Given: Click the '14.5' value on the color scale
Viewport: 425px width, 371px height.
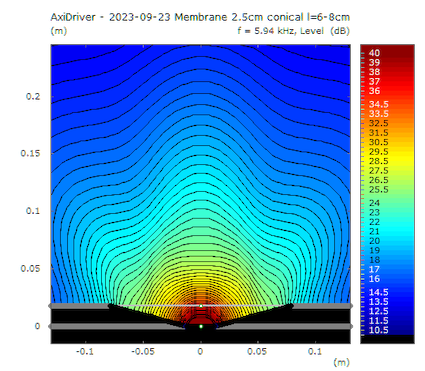Looking at the screenshot, I should coord(378,292).
